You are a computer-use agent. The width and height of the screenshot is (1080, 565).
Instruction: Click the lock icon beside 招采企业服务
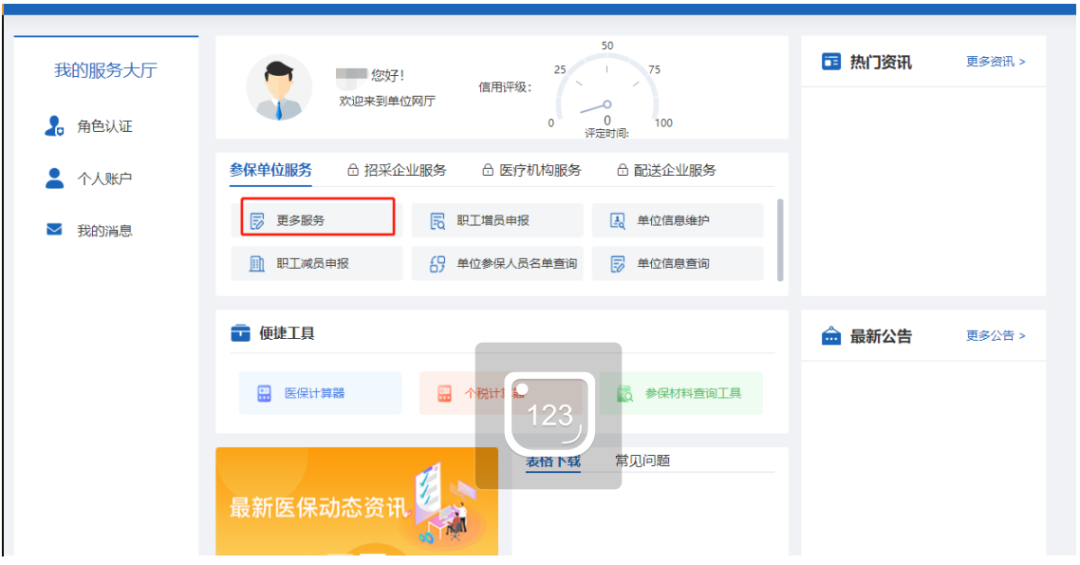353,170
